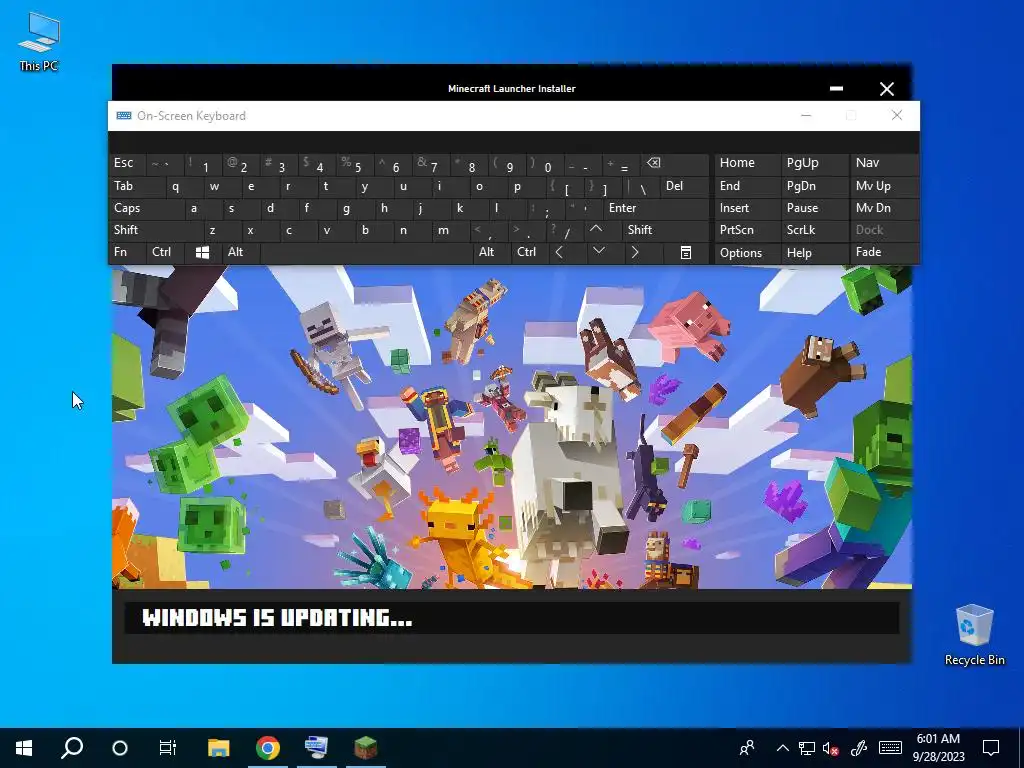Click Mv Dn key

coord(884,208)
